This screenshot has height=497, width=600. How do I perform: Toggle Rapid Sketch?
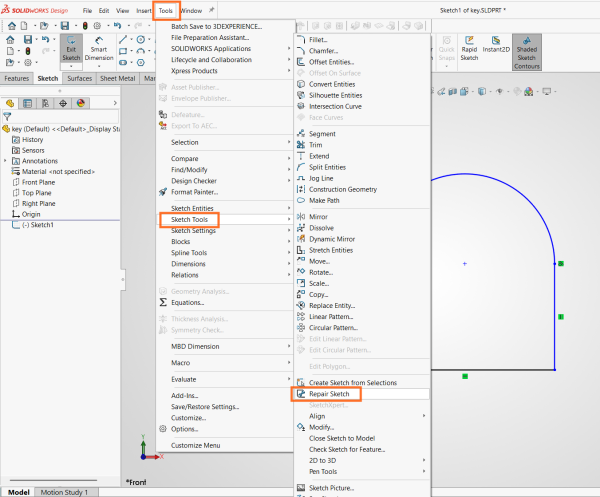(469, 49)
